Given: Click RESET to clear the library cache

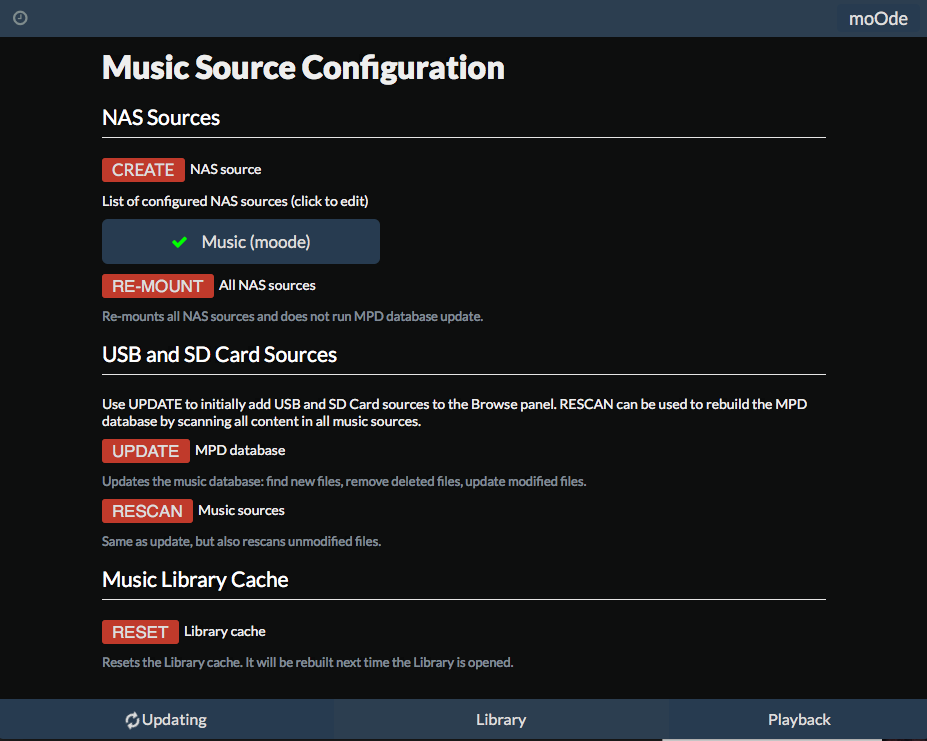Looking at the screenshot, I should (140, 632).
